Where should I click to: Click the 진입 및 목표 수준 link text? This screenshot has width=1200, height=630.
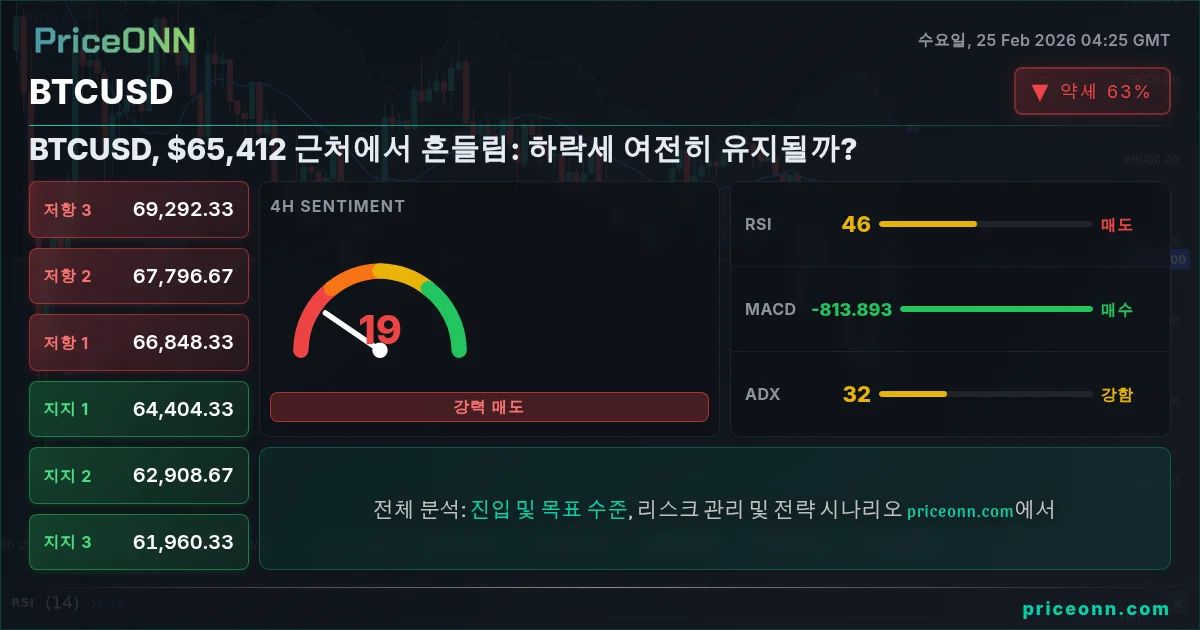[549, 510]
